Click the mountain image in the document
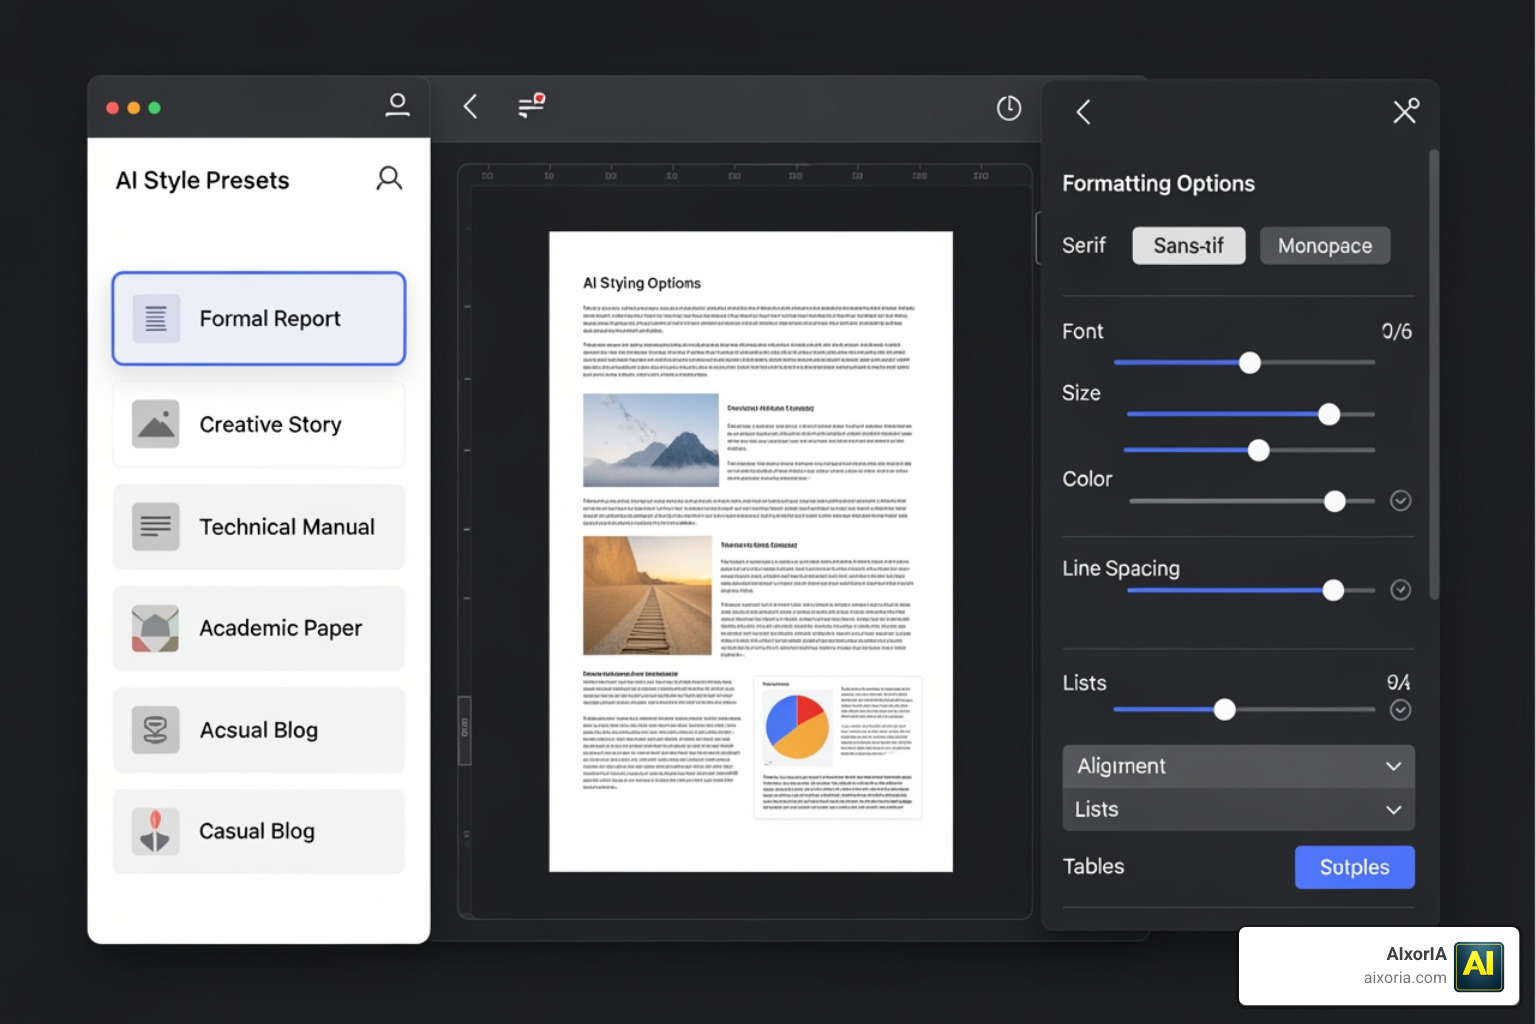The height and width of the screenshot is (1024, 1536). [x=651, y=440]
